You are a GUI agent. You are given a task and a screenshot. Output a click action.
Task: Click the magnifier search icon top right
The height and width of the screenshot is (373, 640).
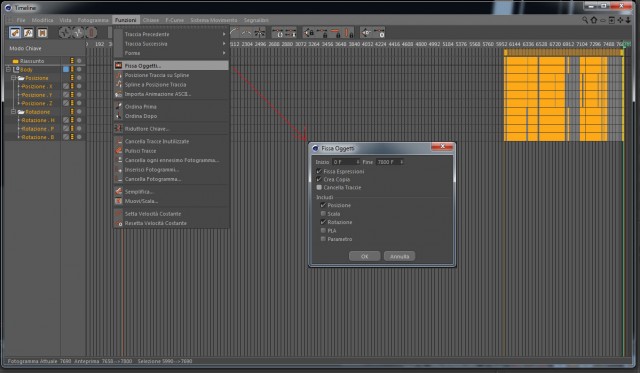pyautogui.click(x=585, y=20)
